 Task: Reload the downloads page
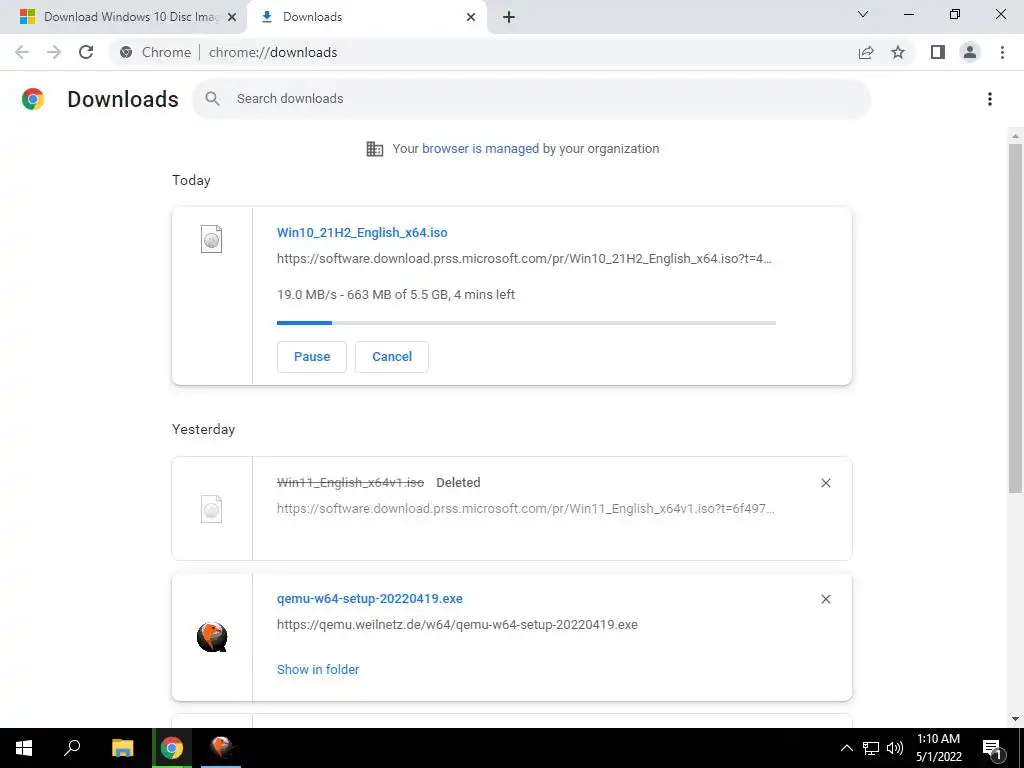(x=86, y=52)
